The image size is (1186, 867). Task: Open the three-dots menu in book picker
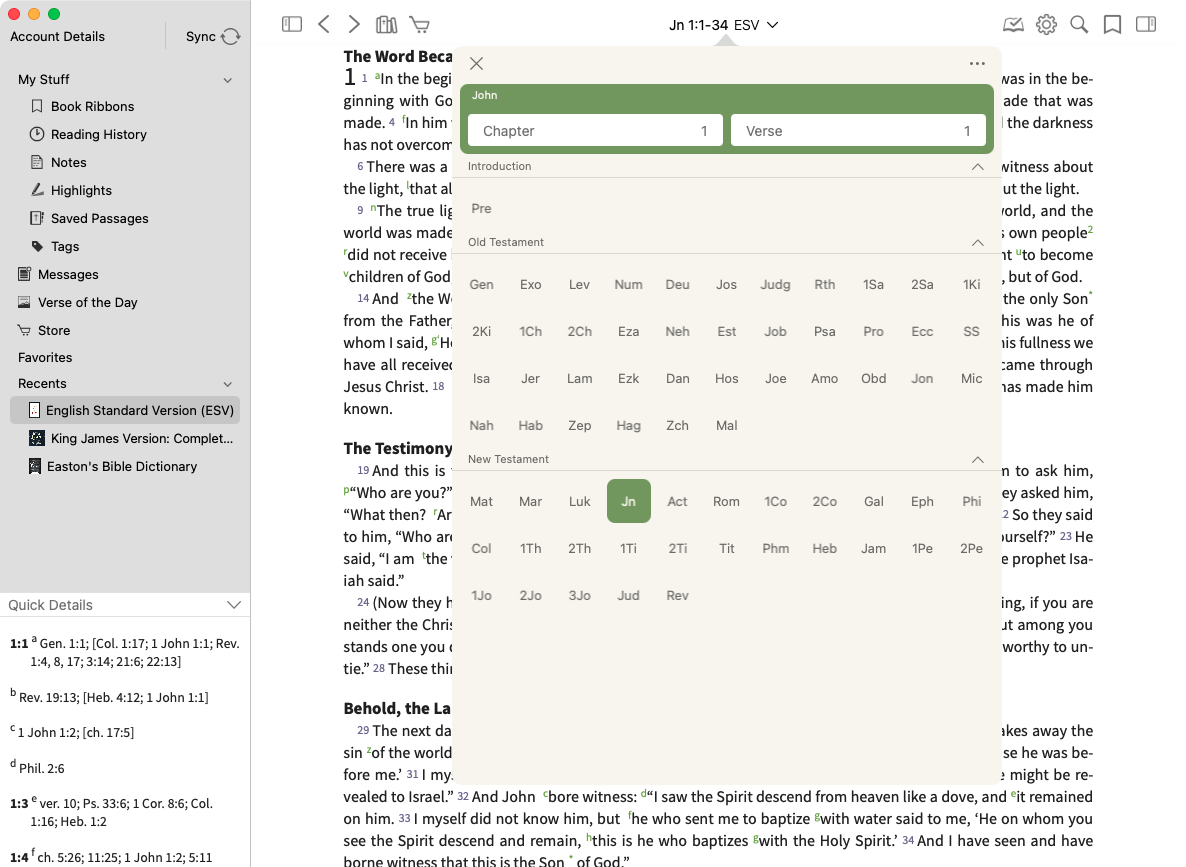pyautogui.click(x=977, y=64)
